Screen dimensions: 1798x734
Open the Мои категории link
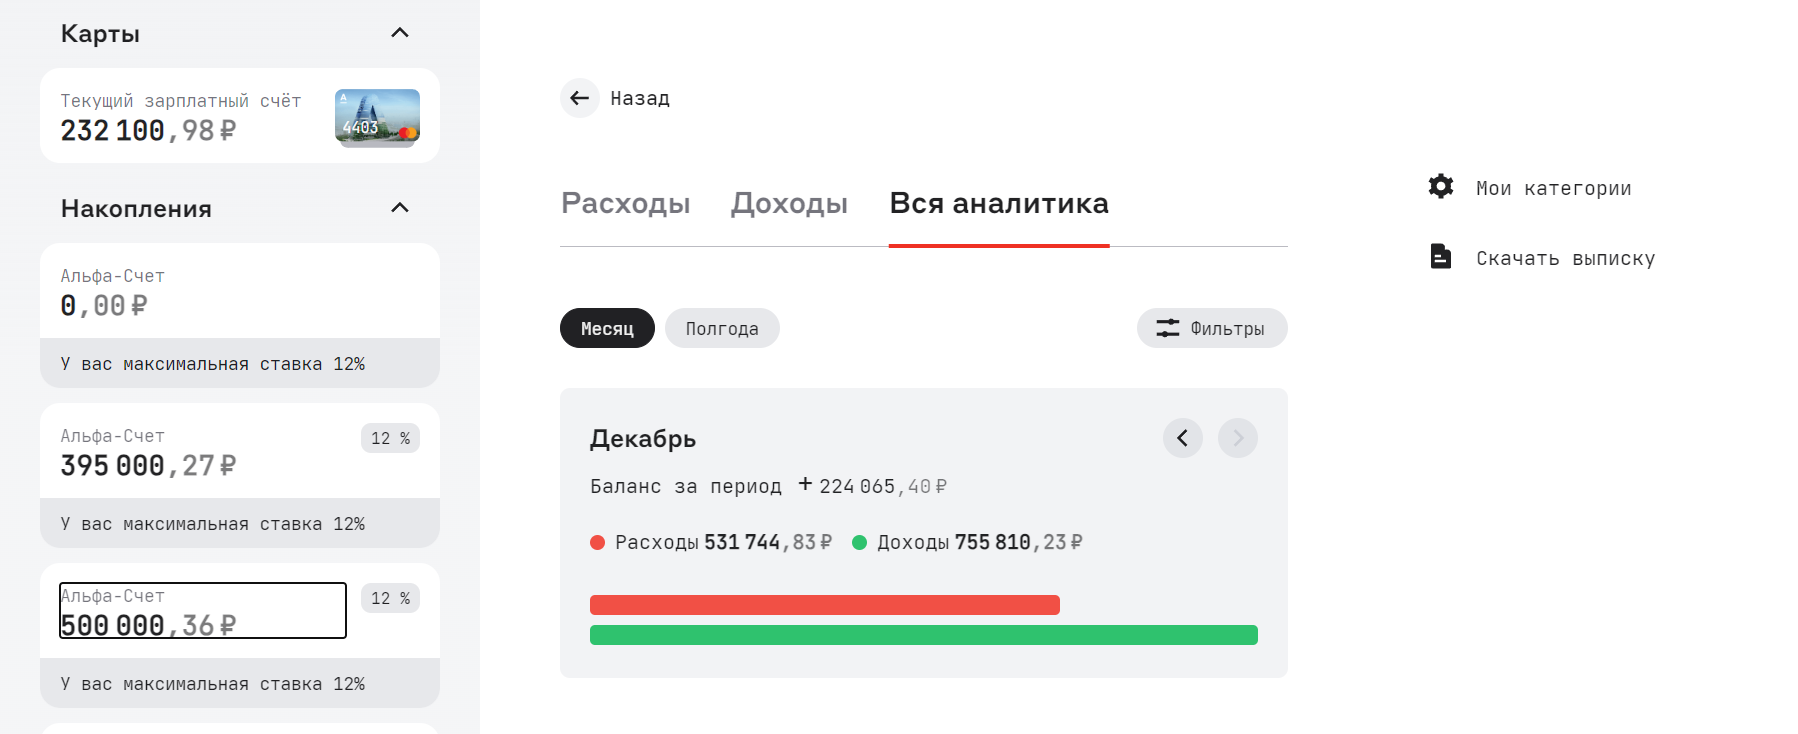(x=1553, y=188)
